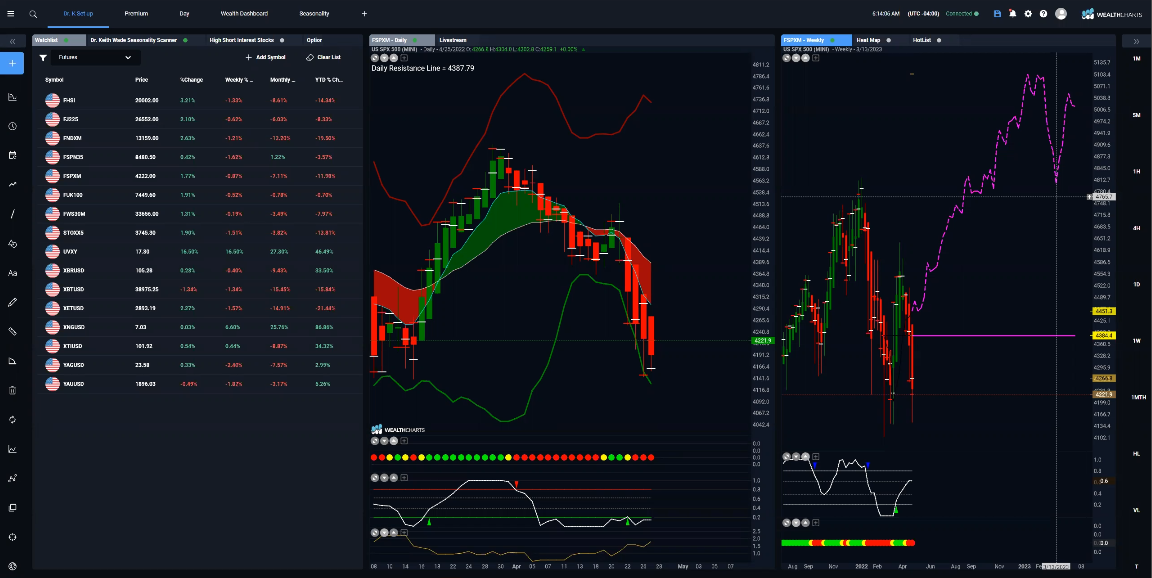Click the Add Symbol button
The width and height of the screenshot is (1152, 578).
[x=265, y=57]
